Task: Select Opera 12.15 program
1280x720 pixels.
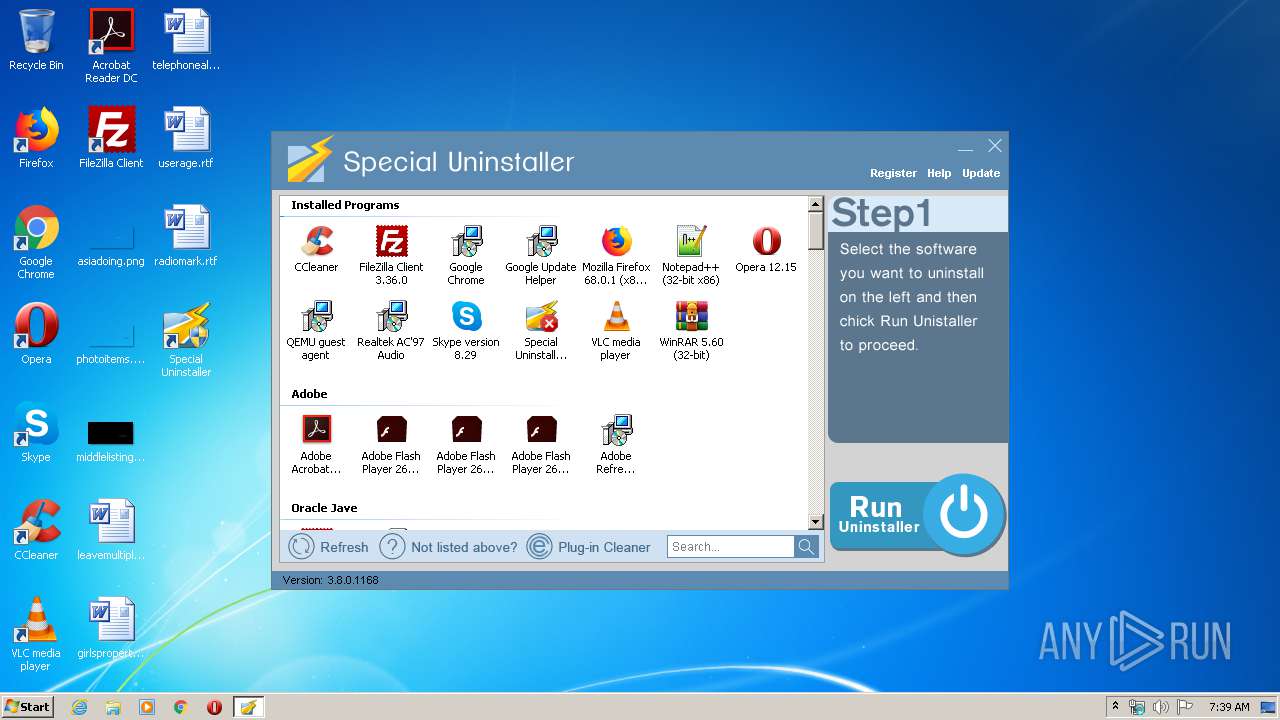Action: [x=766, y=249]
